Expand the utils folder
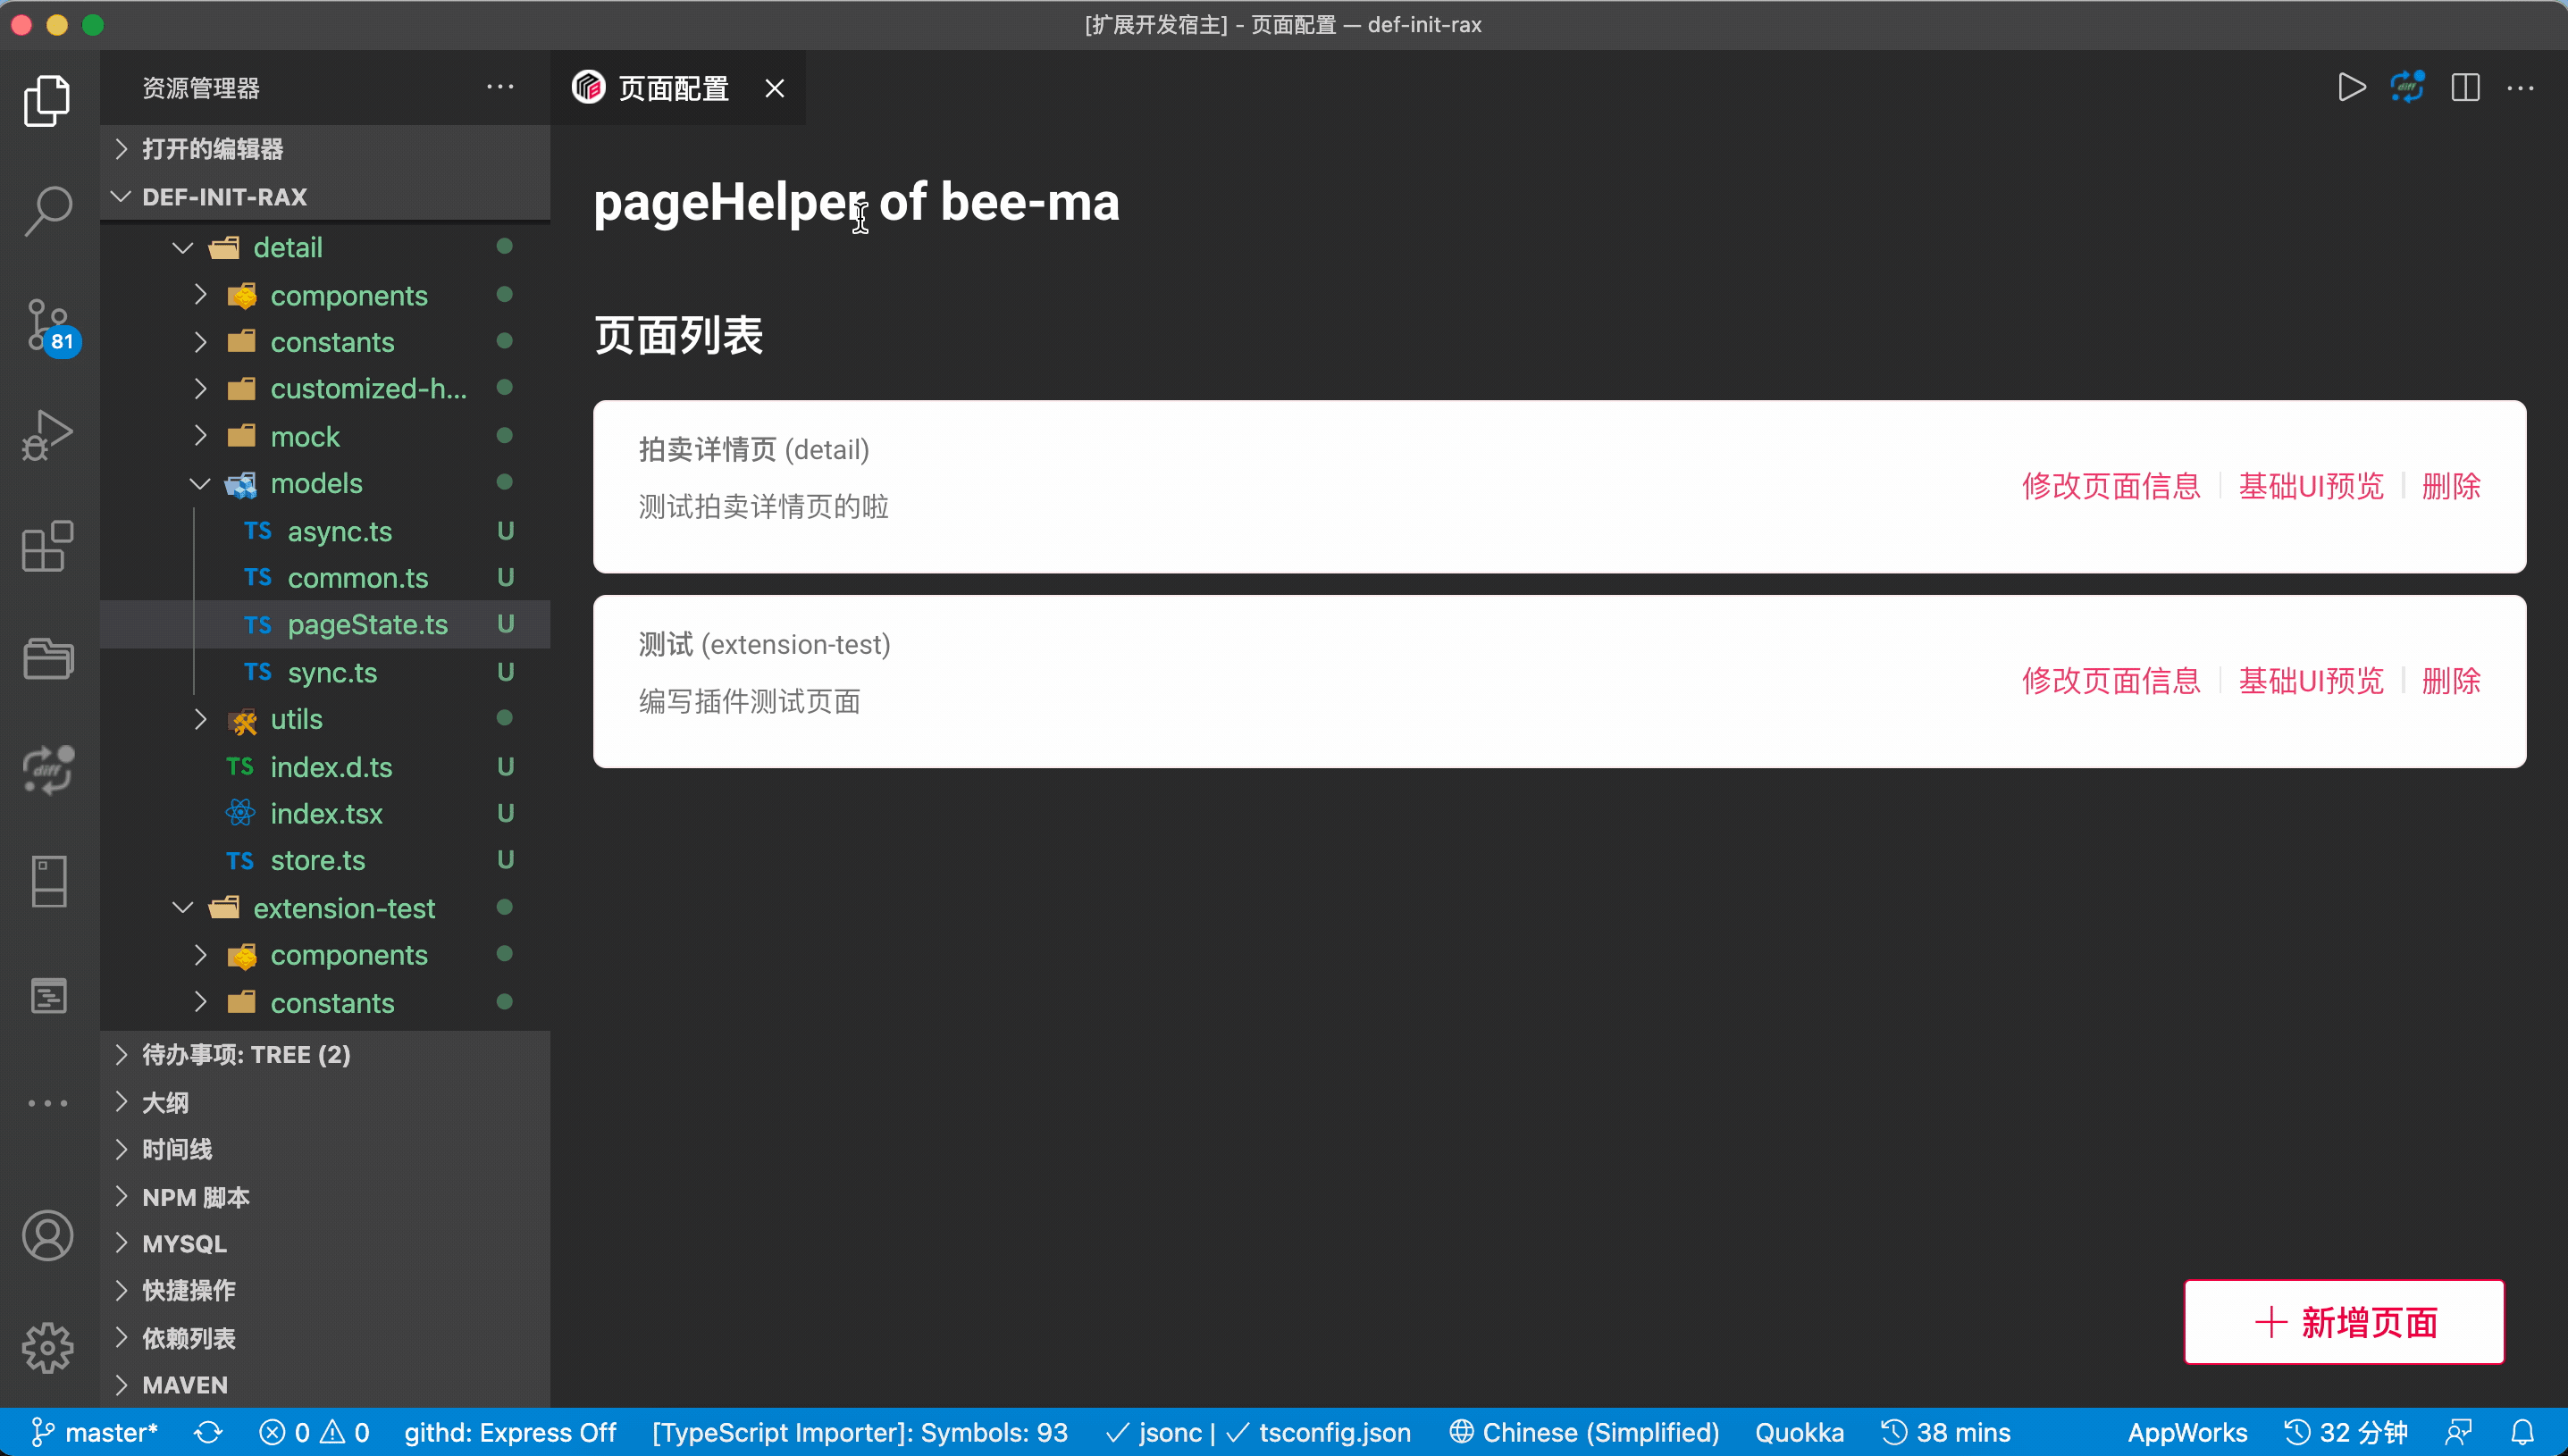This screenshot has height=1456, width=2568. tap(200, 719)
